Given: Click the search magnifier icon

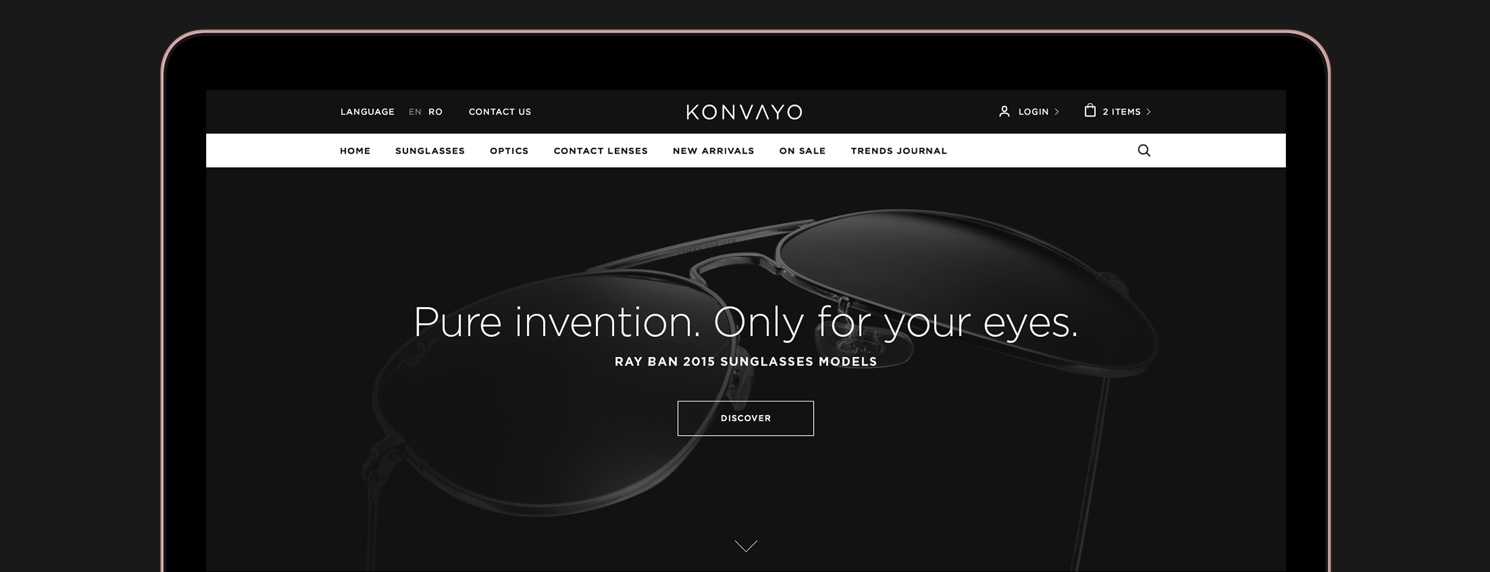Looking at the screenshot, I should pyautogui.click(x=1144, y=151).
